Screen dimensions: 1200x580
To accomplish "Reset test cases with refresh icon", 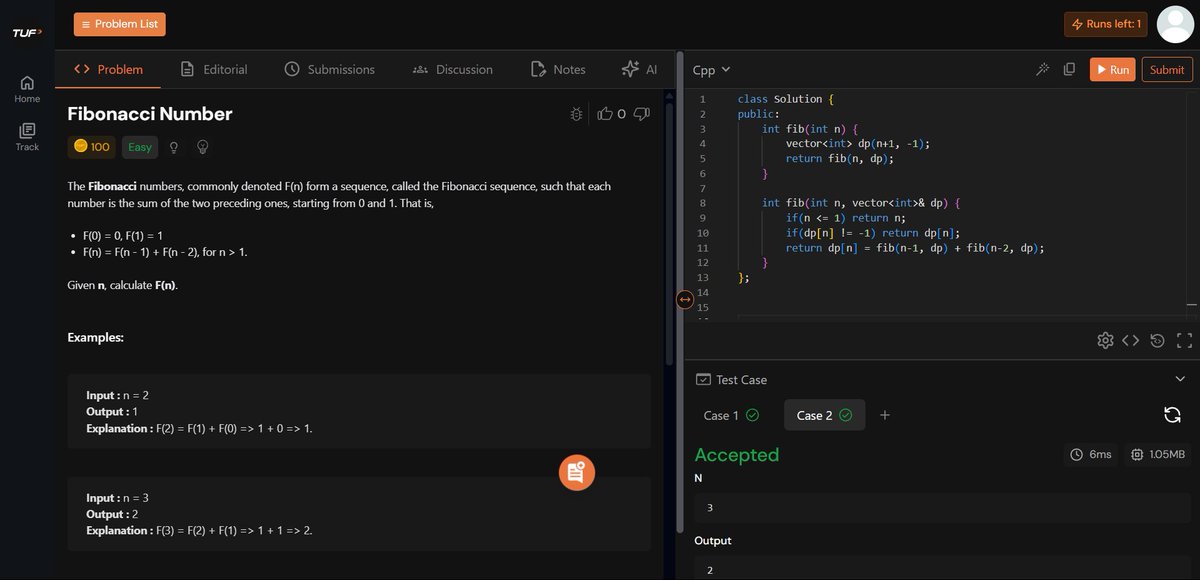I will click(x=1173, y=415).
